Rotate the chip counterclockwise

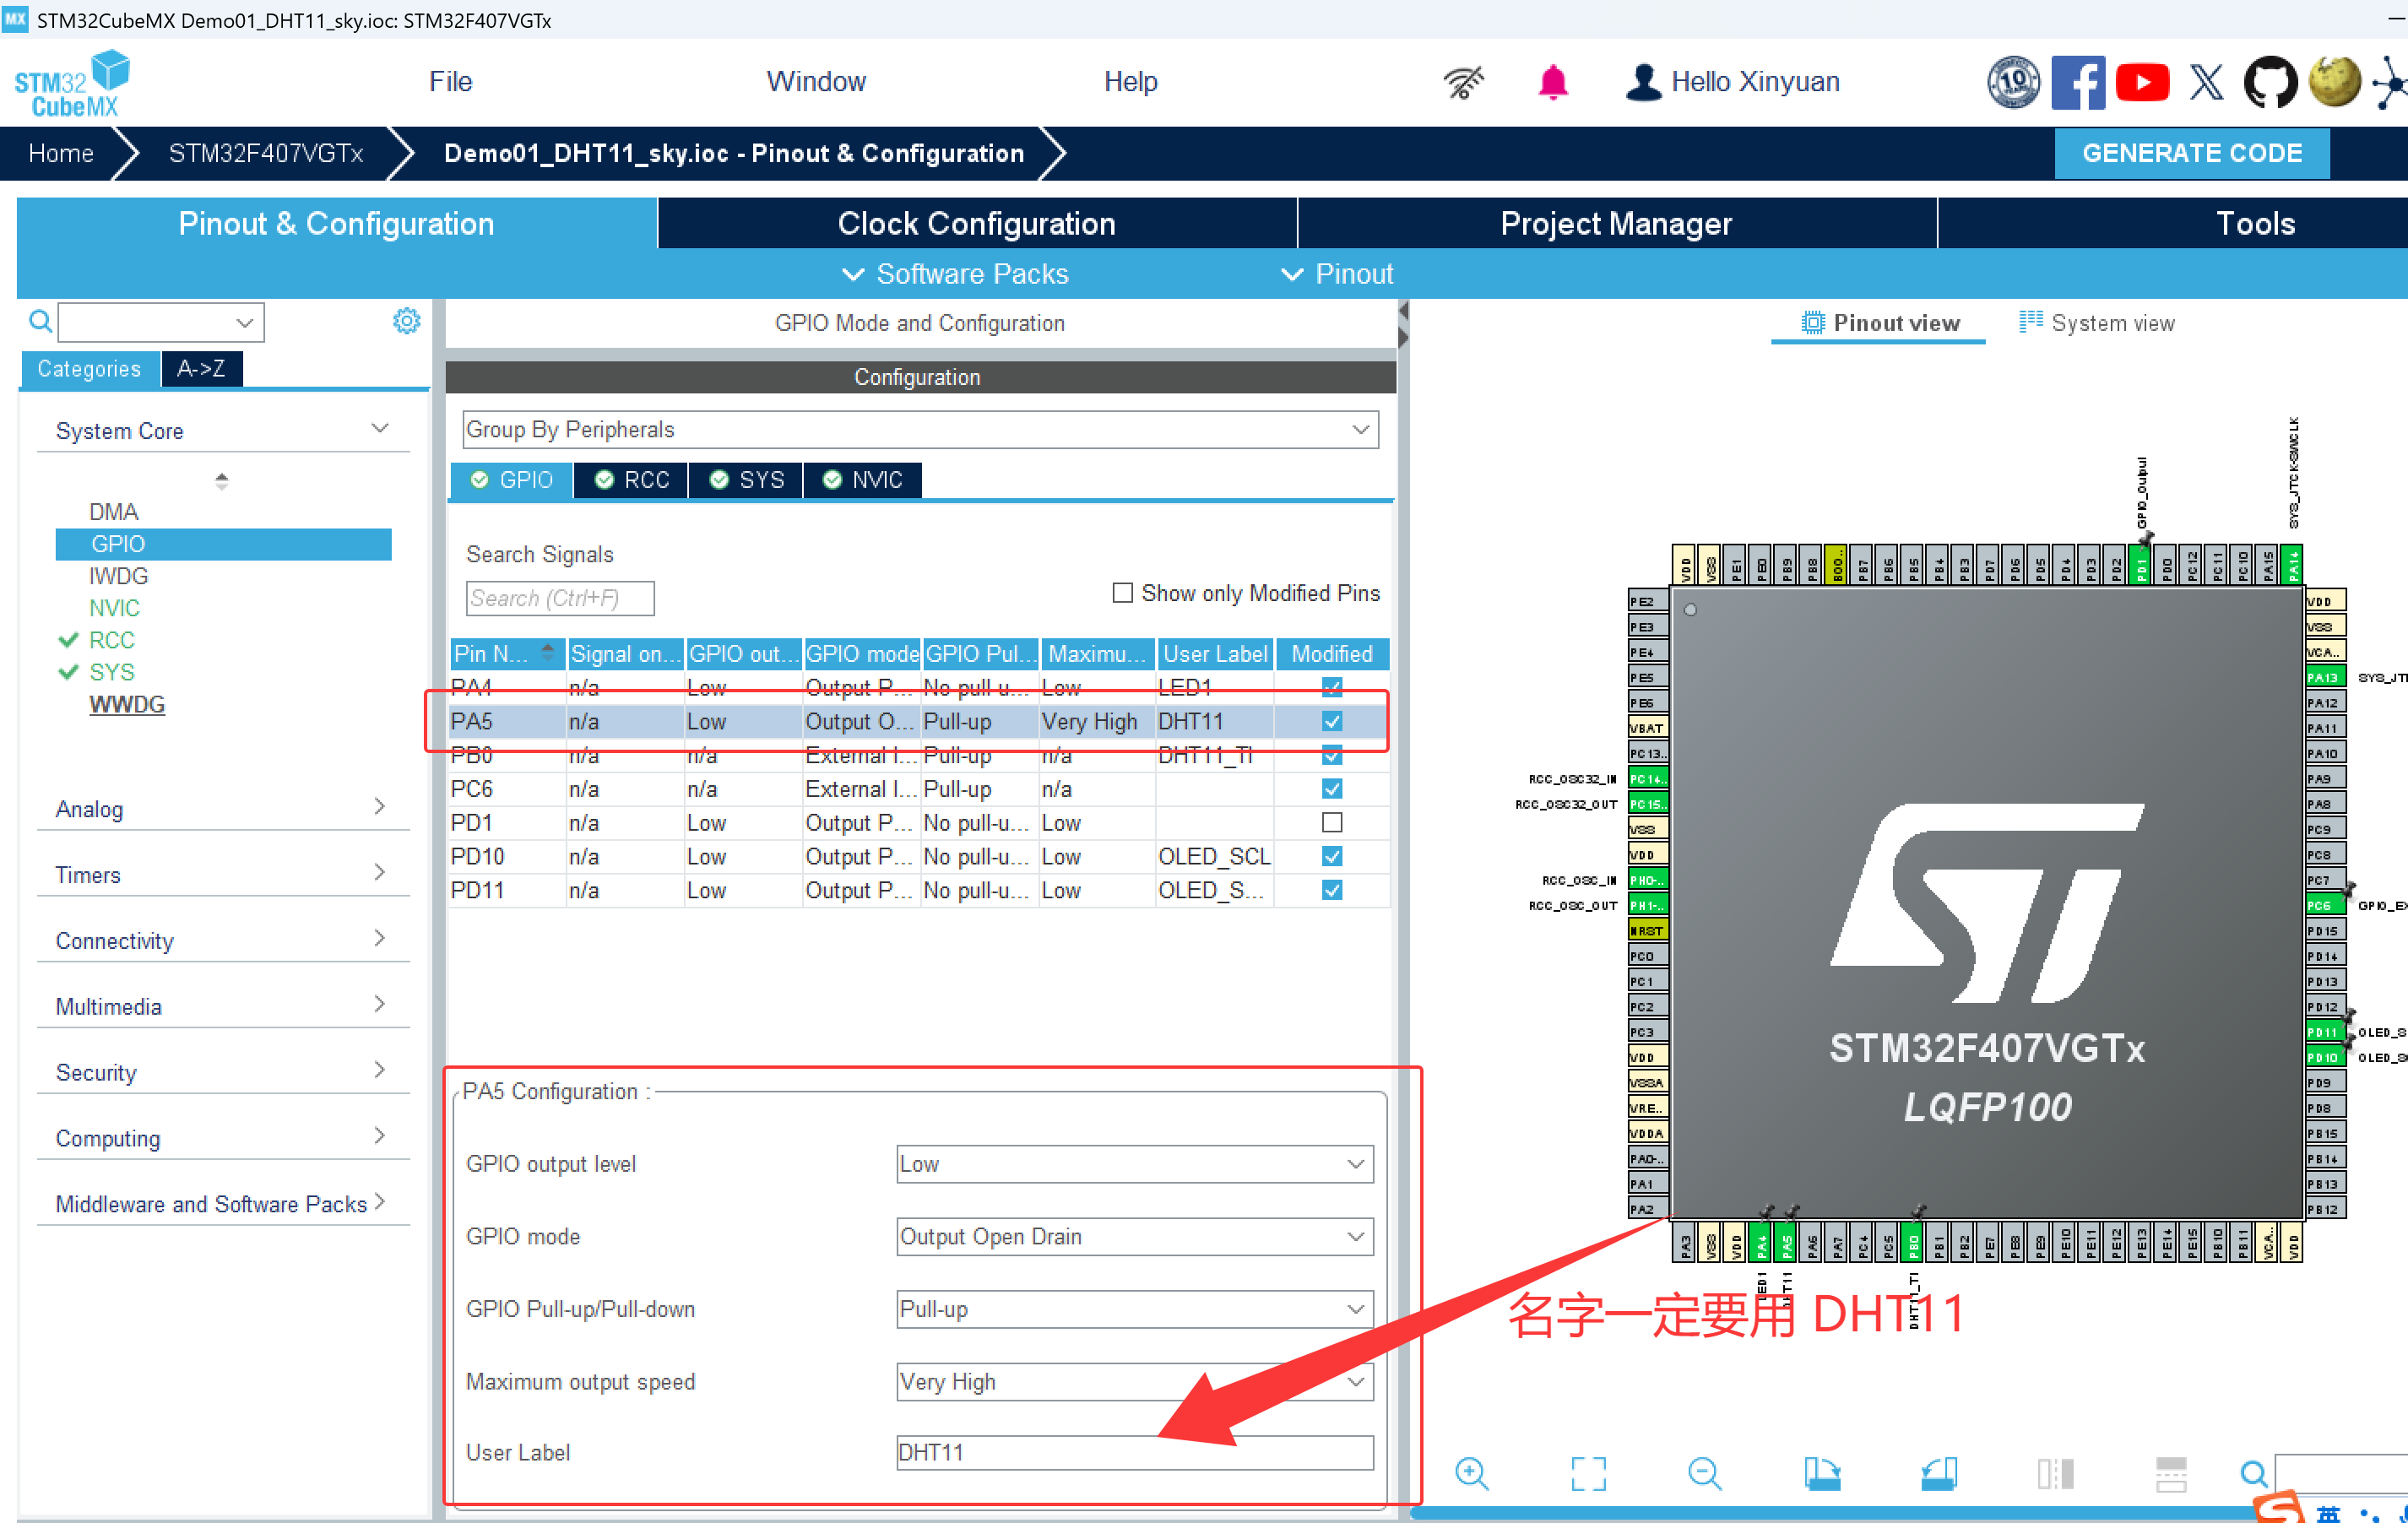[x=1939, y=1473]
